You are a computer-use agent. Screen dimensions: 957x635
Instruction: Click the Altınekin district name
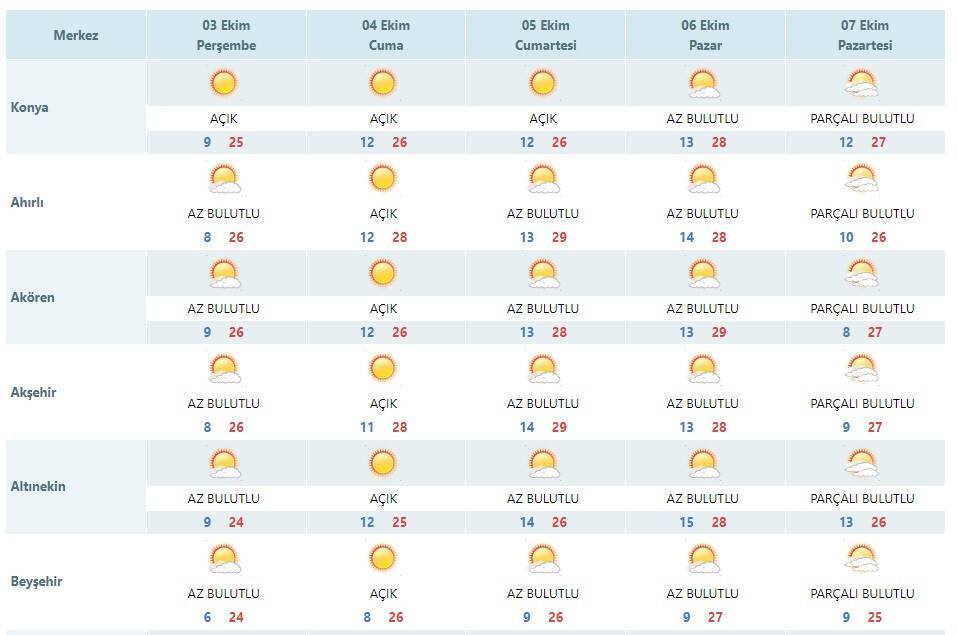38,487
